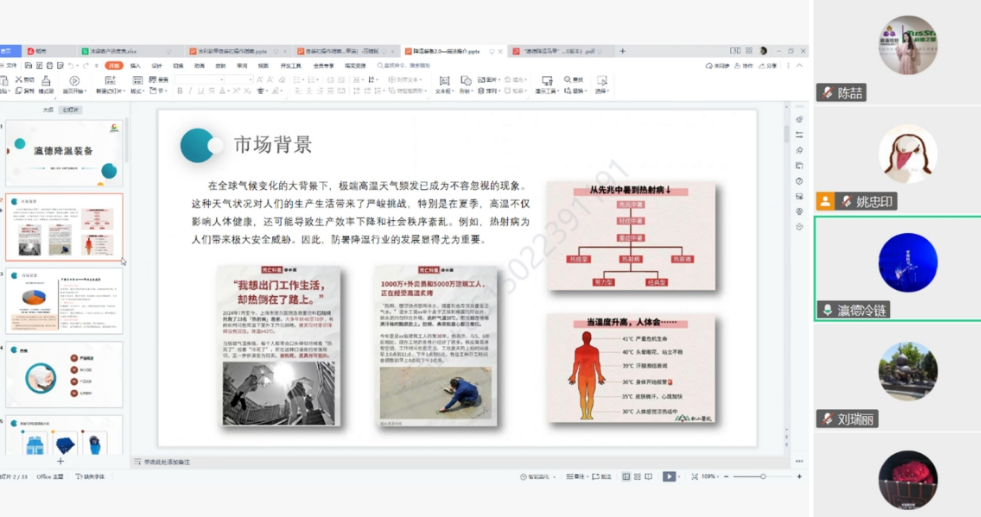Click the Increase font size icon

(260, 80)
